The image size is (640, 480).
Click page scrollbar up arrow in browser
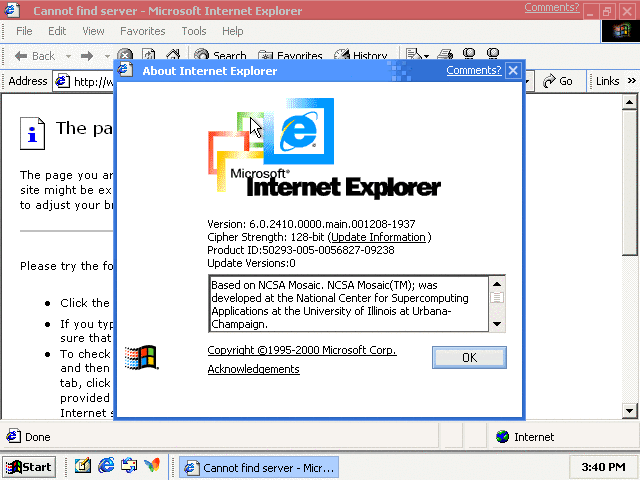629,102
